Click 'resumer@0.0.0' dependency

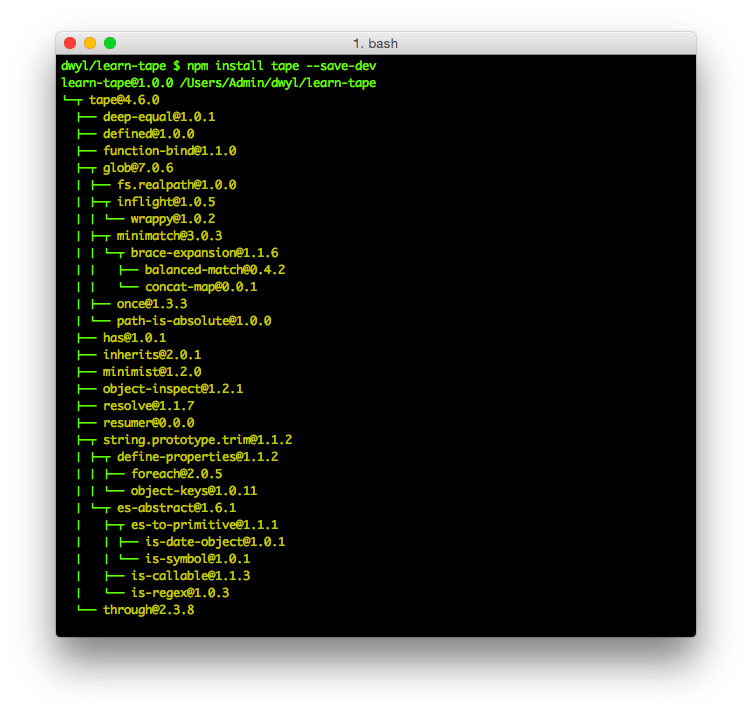click(149, 423)
